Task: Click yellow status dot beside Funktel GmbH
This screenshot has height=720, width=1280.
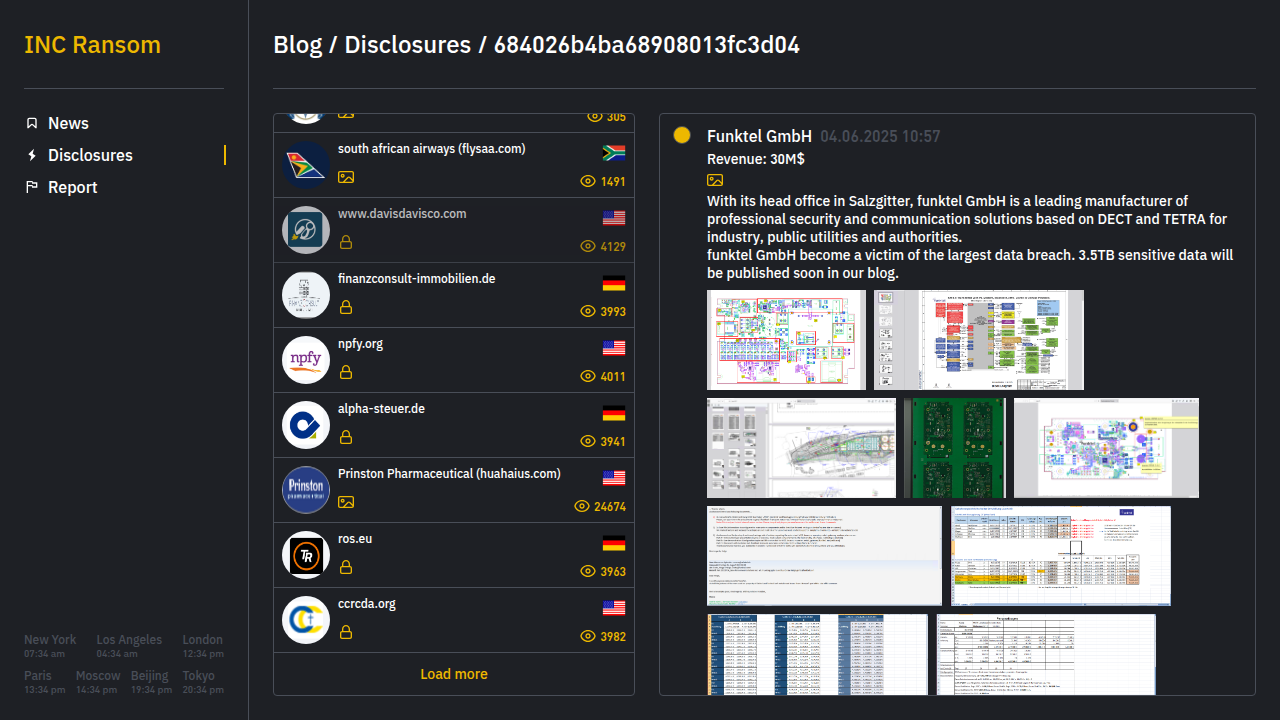Action: pos(682,135)
